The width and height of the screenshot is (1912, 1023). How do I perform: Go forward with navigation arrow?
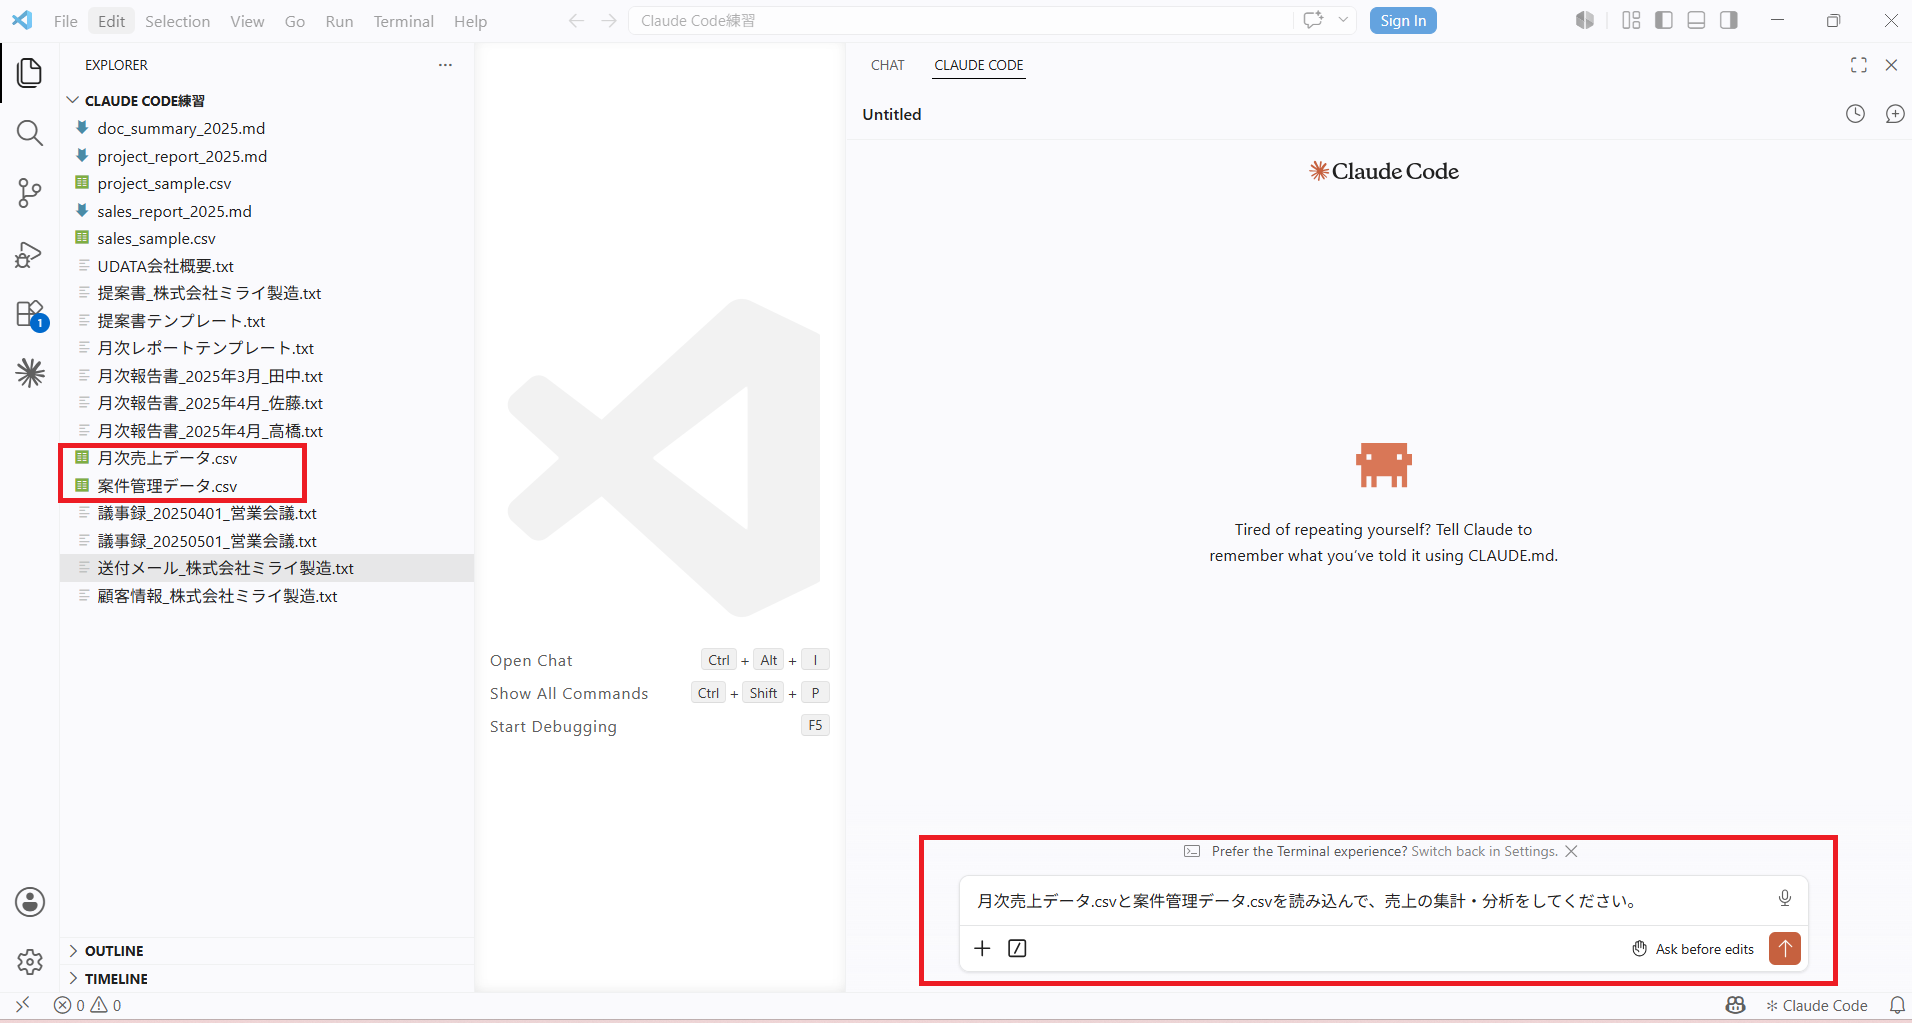pos(609,21)
